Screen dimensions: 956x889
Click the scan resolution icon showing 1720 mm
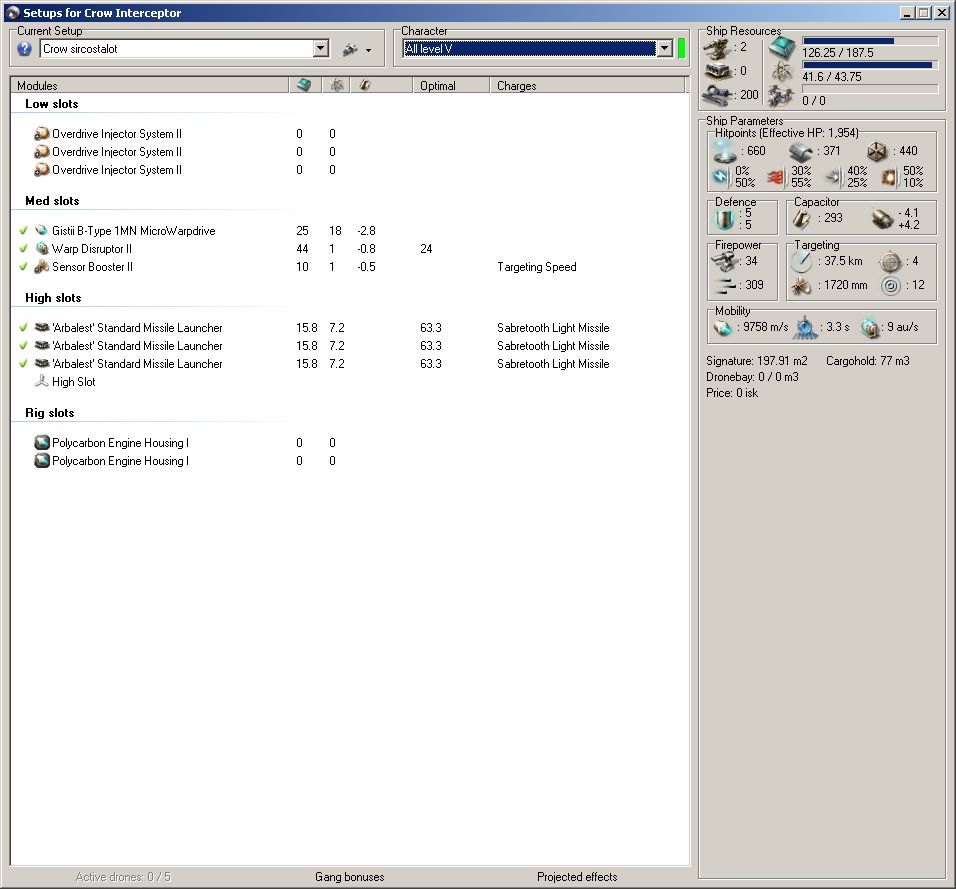[801, 286]
